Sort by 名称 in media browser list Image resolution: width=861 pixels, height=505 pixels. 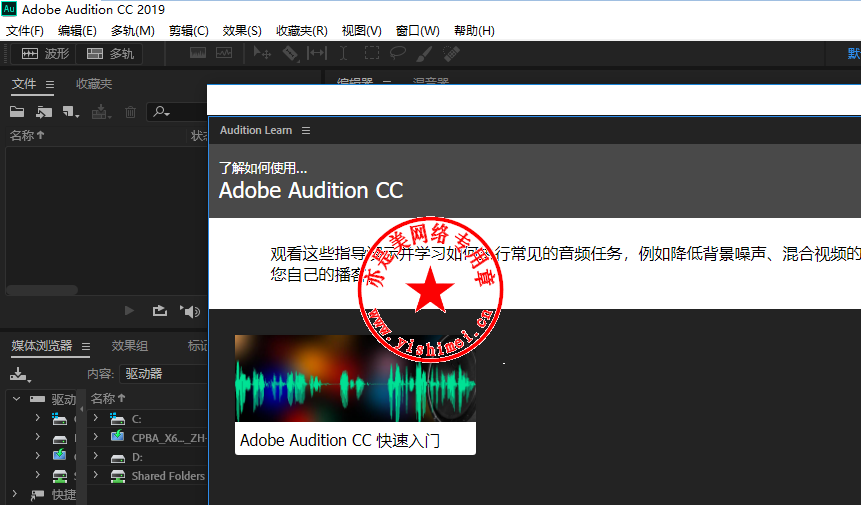[108, 399]
